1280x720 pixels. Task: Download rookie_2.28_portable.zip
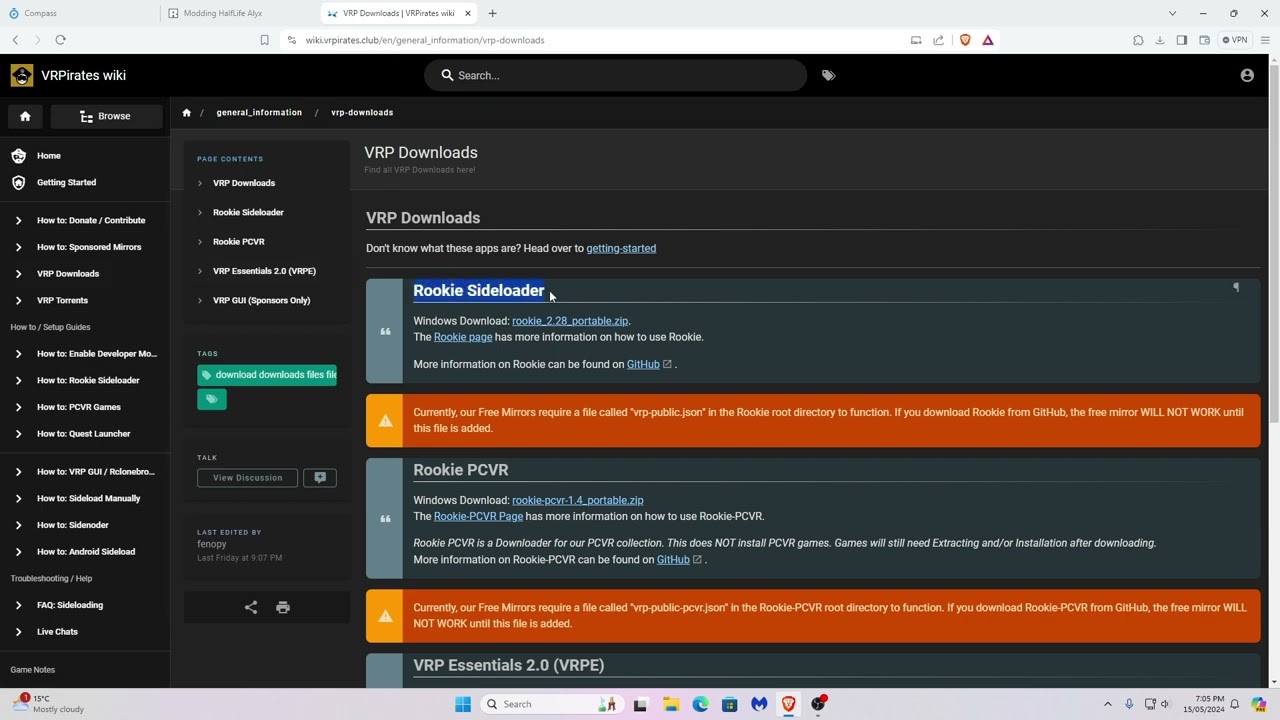[570, 321]
